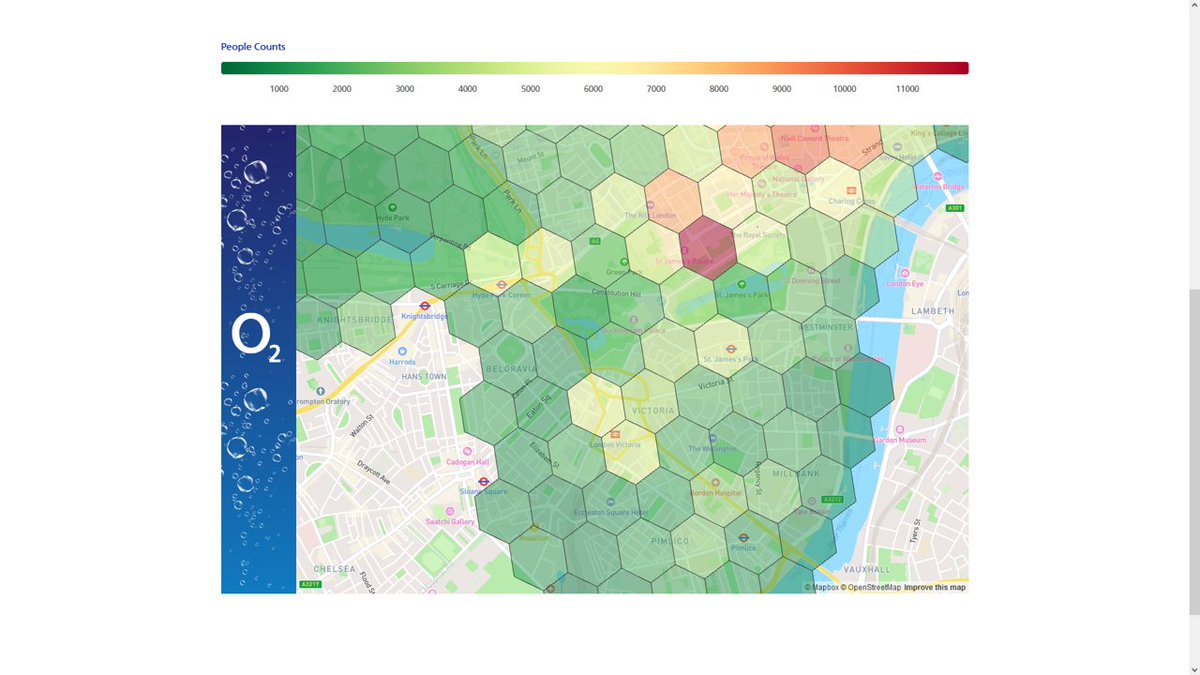1200x675 pixels.
Task: Click the VICTORIA district label
Action: click(654, 411)
